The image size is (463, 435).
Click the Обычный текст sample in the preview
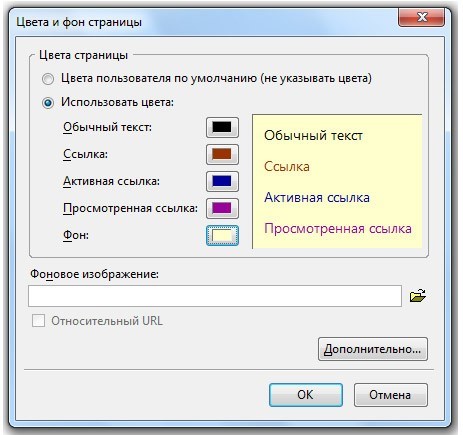tap(313, 136)
